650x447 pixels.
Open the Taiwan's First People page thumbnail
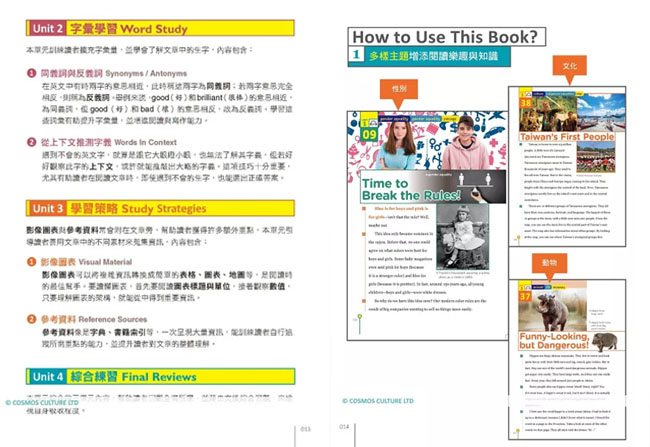567,167
